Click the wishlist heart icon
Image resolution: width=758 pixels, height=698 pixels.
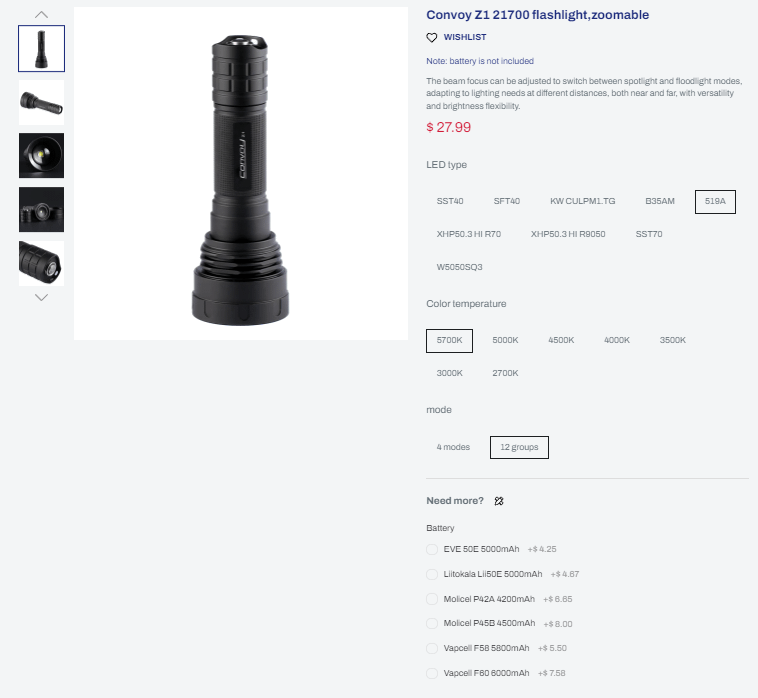pos(432,38)
